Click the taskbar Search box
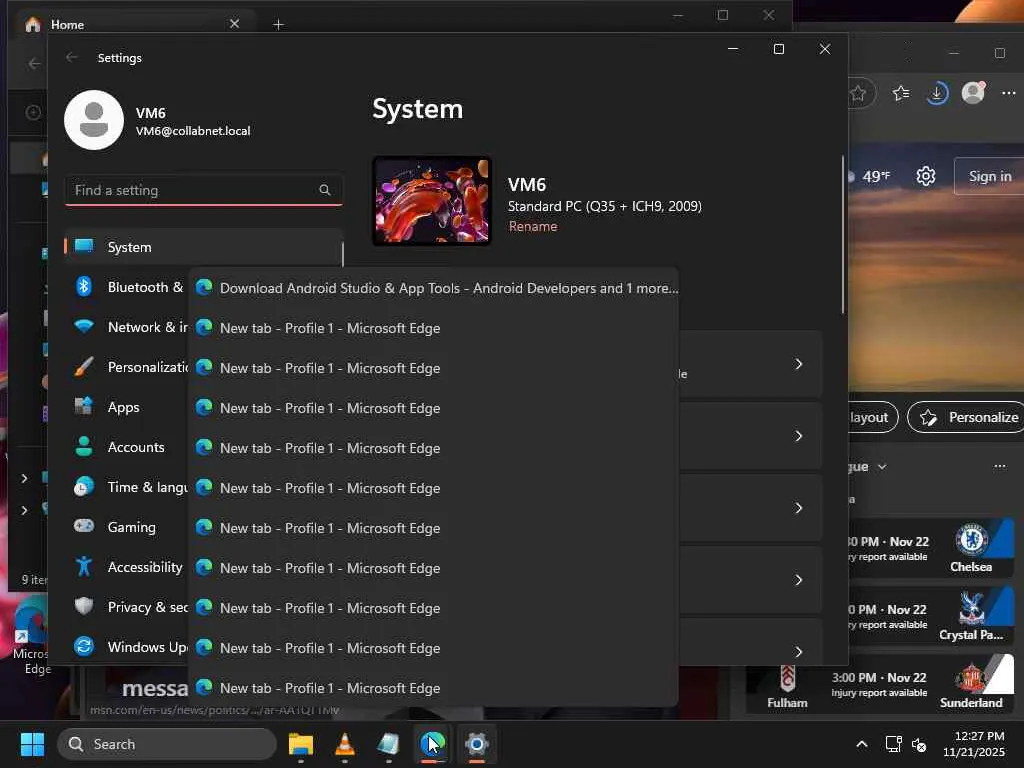This screenshot has width=1024, height=768. (x=167, y=744)
